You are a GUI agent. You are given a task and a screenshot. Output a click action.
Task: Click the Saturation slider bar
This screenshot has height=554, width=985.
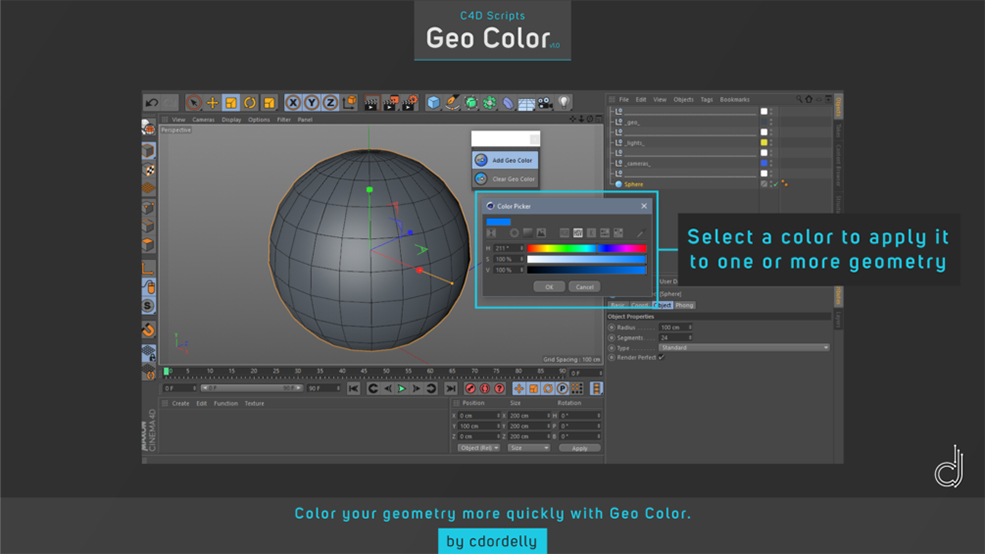(x=586, y=259)
